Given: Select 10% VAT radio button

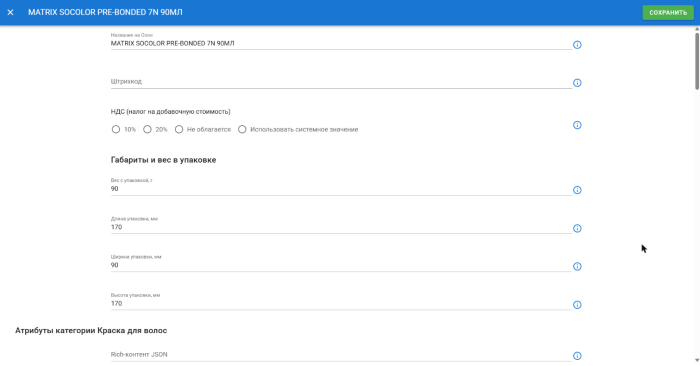Looking at the screenshot, I should pos(116,129).
